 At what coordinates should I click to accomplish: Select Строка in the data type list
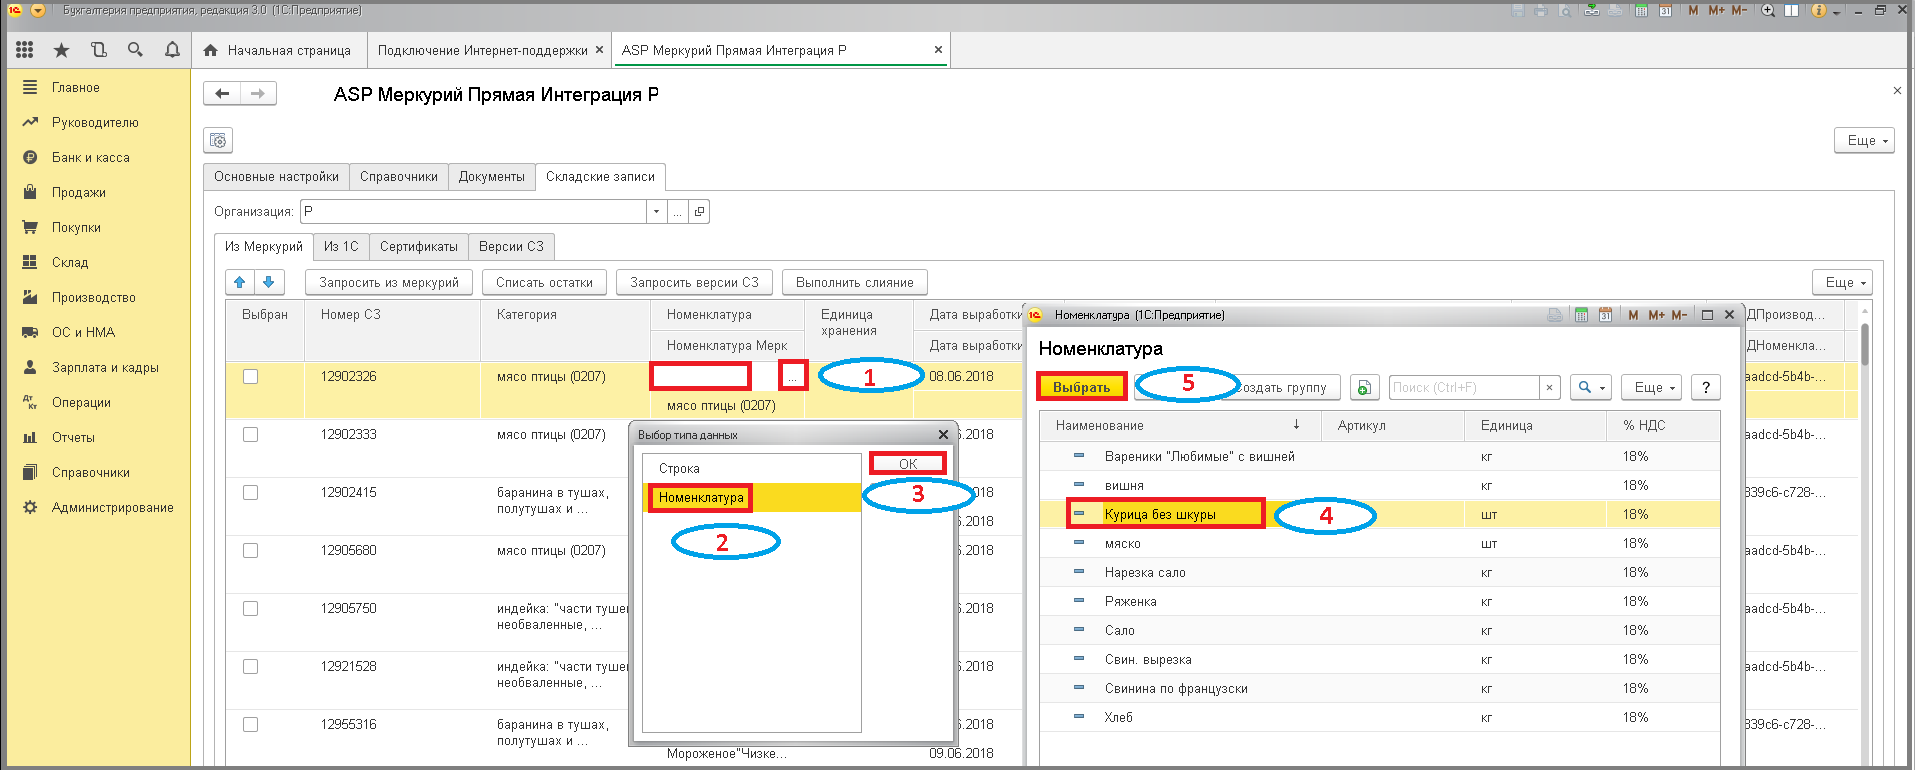[x=752, y=468]
